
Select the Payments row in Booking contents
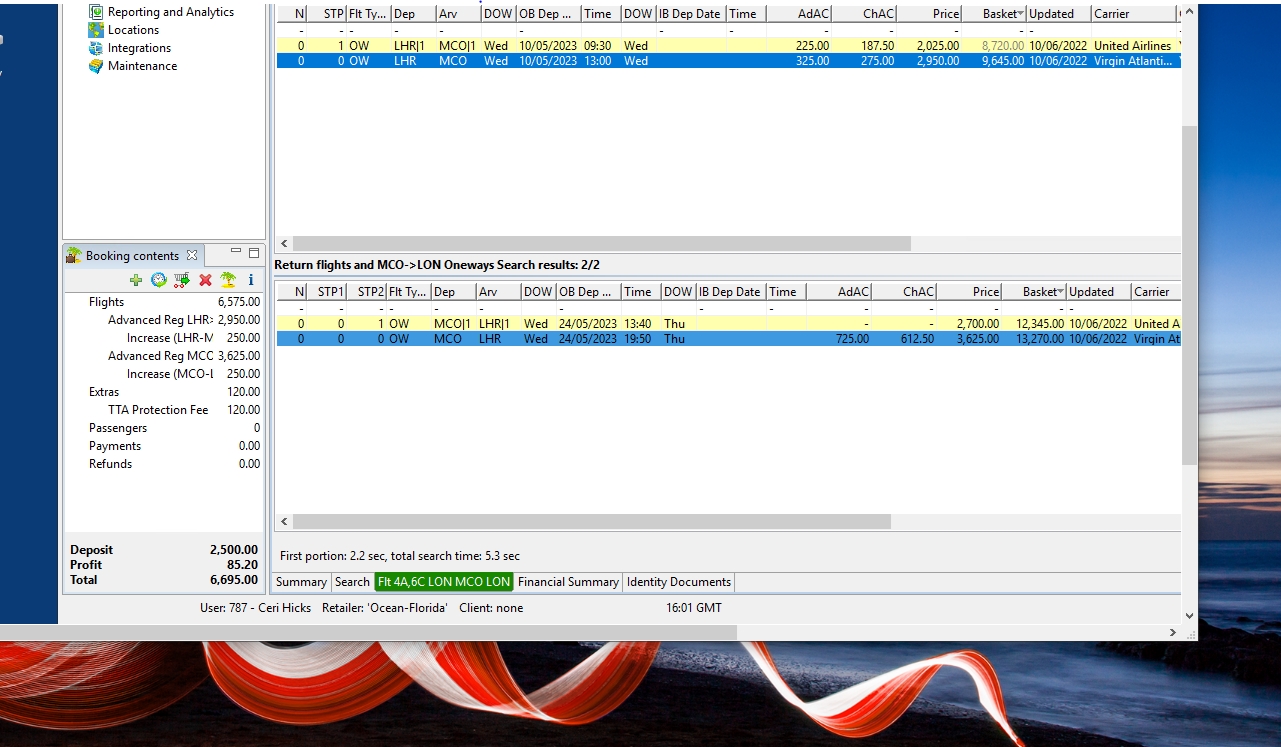[x=164, y=446]
